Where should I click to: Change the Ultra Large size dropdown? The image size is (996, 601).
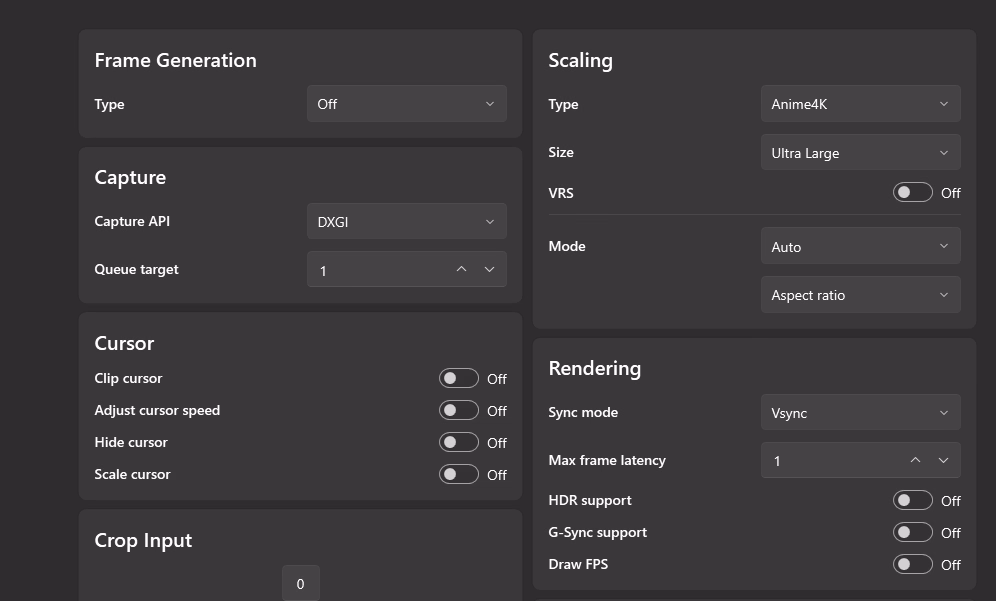pyautogui.click(x=860, y=153)
